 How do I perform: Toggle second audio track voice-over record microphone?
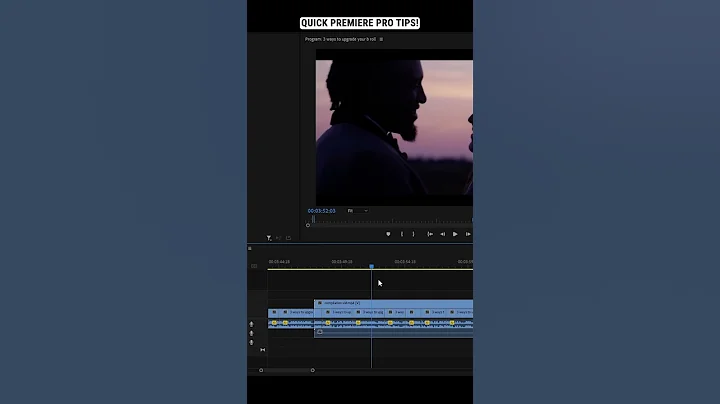[x=251, y=333]
